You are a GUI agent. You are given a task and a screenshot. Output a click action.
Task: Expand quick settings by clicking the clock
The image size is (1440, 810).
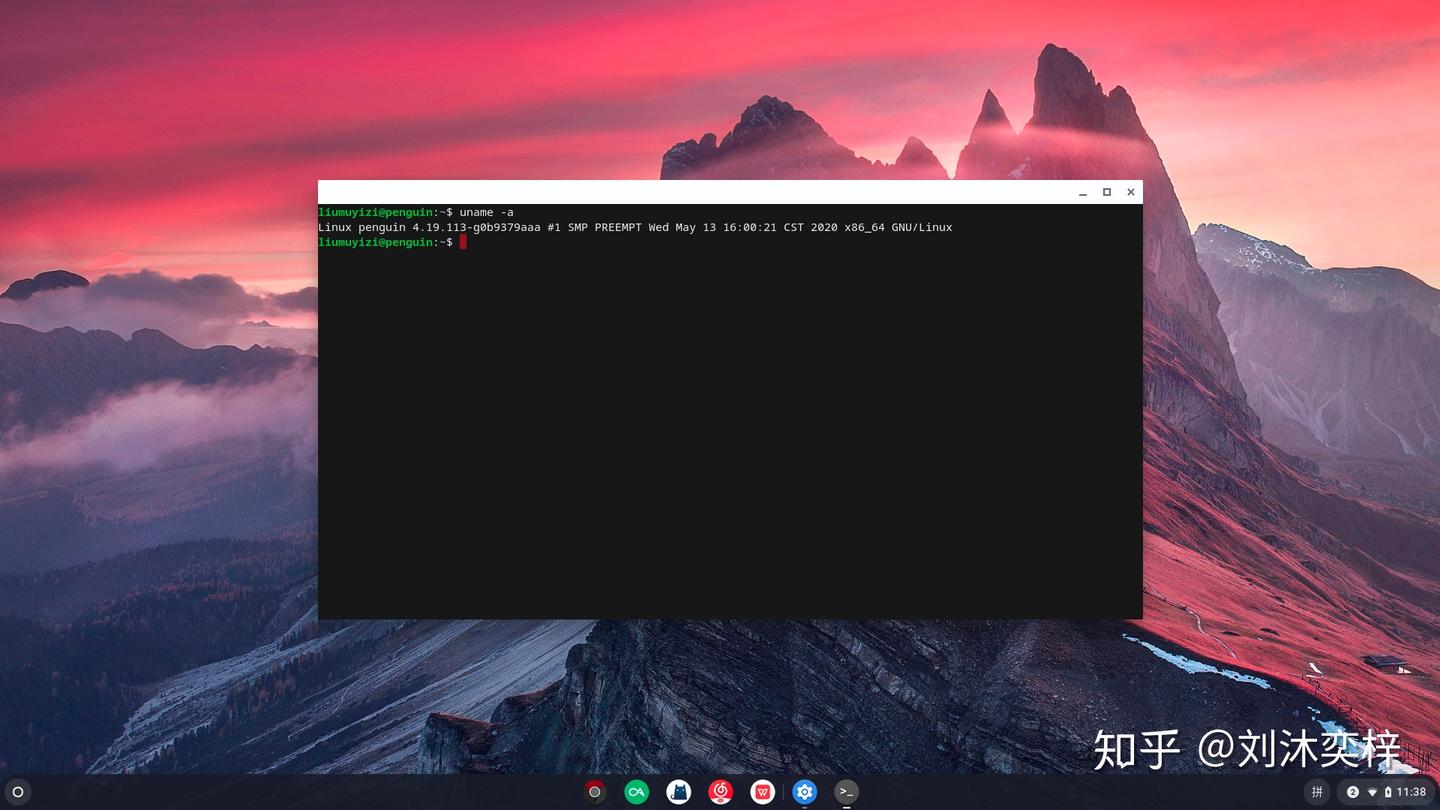[1411, 791]
